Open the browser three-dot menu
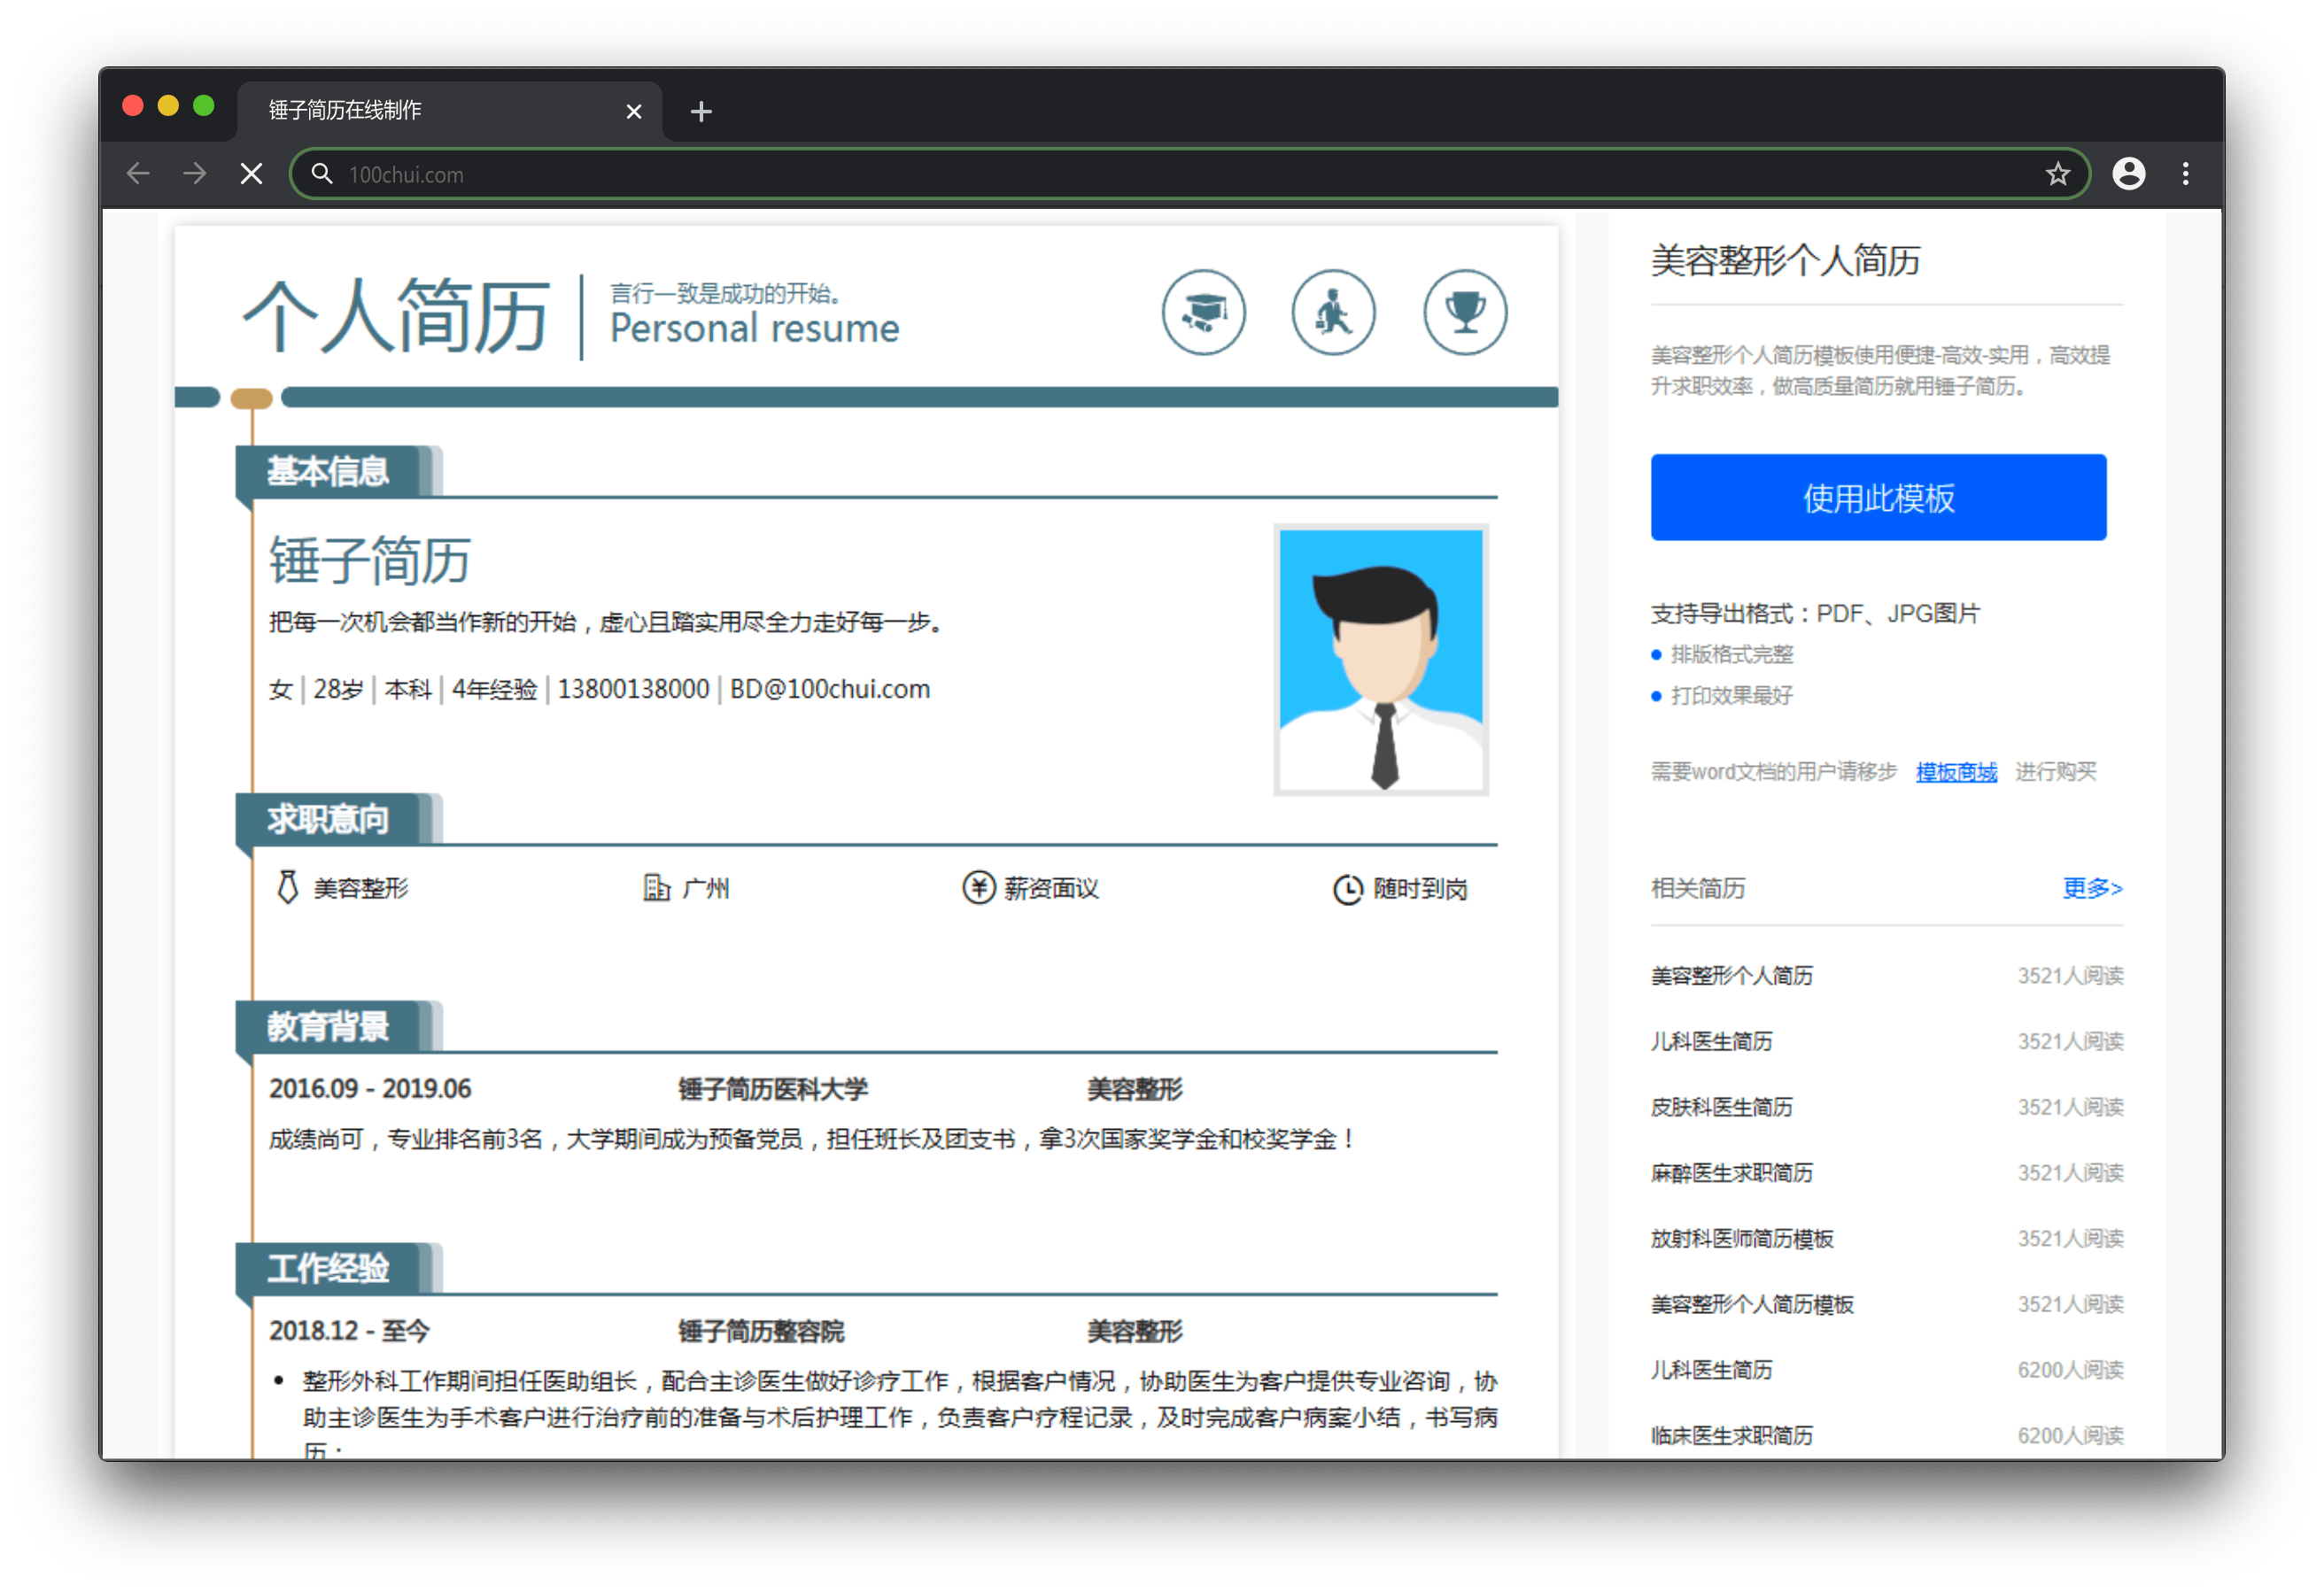Screen dimensions: 2324x1592 pyautogui.click(x=2185, y=174)
